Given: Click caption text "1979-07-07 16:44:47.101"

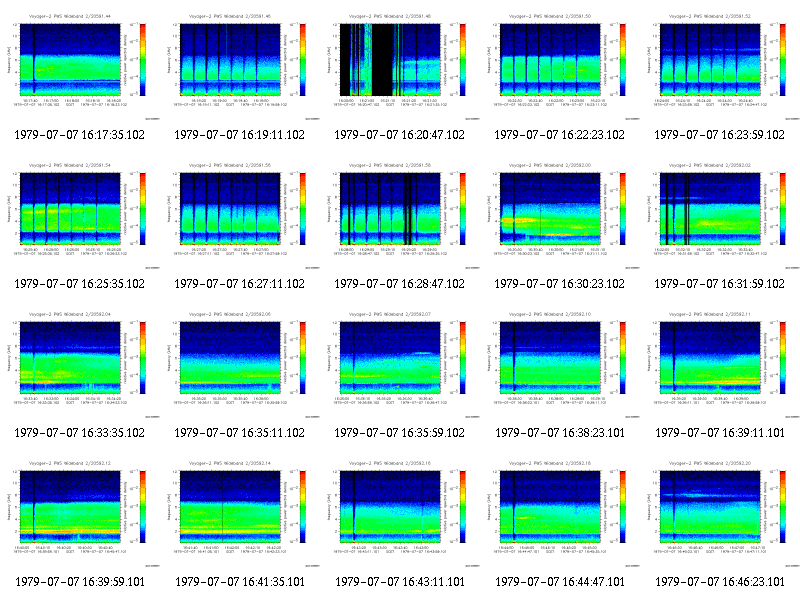Looking at the screenshot, I should pos(560,582).
